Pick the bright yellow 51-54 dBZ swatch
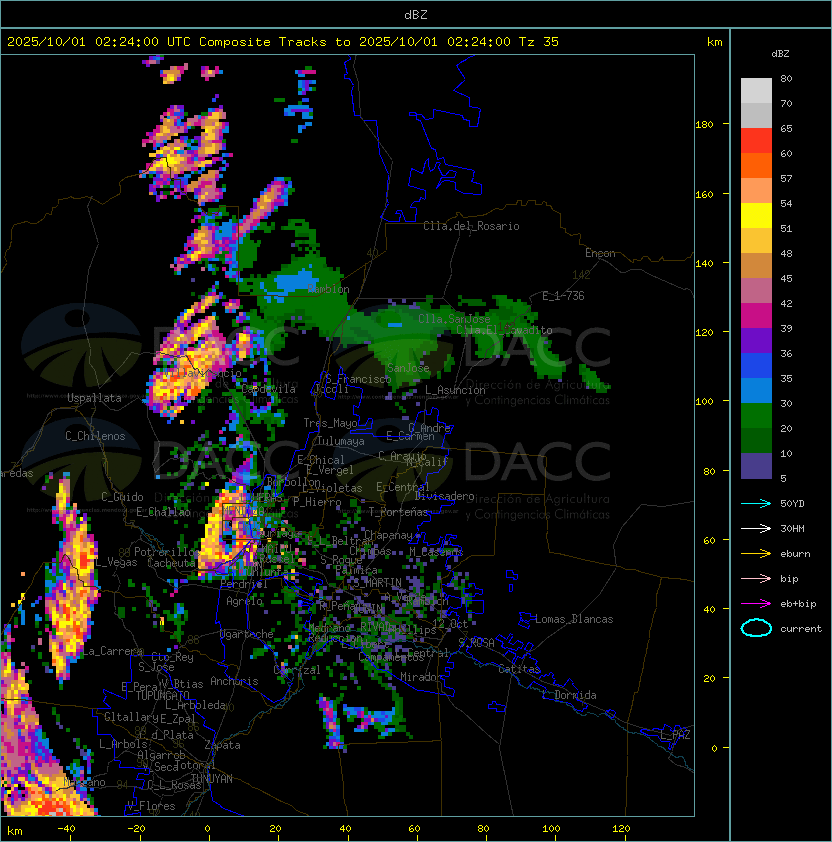This screenshot has width=832, height=842. tap(756, 216)
